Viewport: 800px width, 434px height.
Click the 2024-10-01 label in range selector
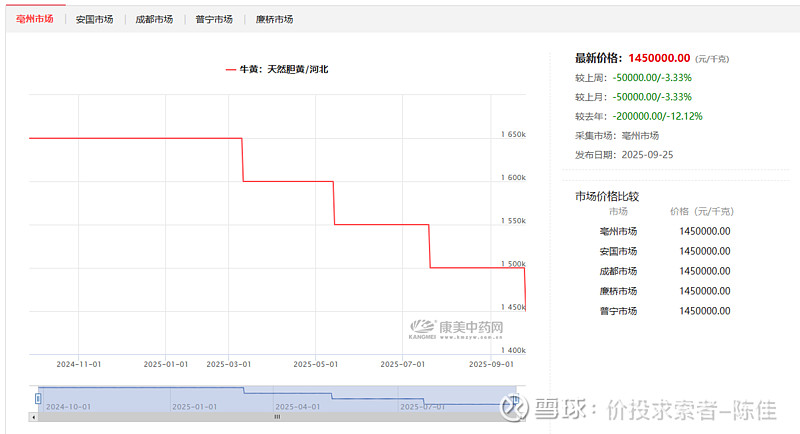click(x=68, y=406)
